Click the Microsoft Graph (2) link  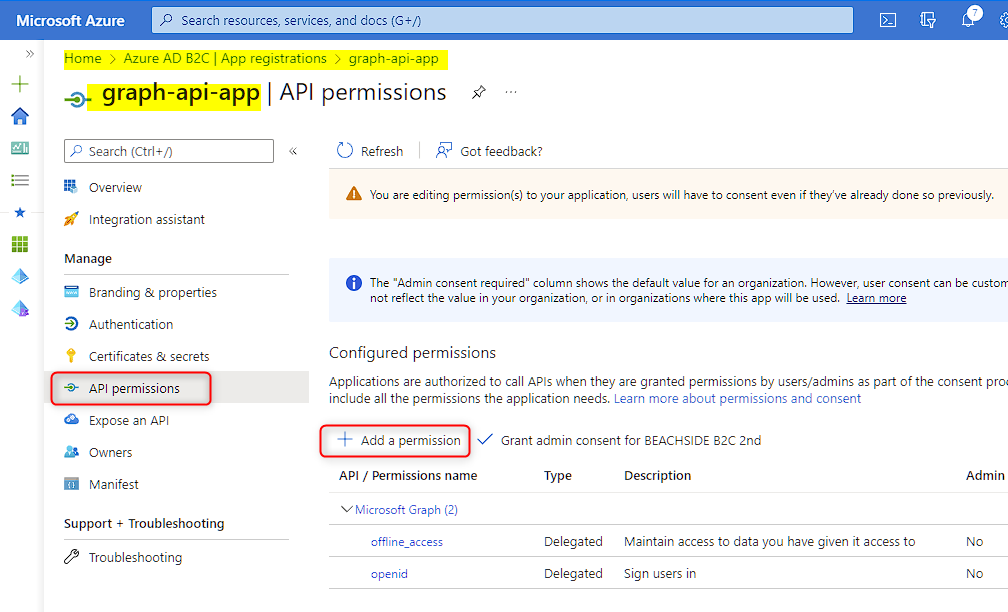click(406, 510)
